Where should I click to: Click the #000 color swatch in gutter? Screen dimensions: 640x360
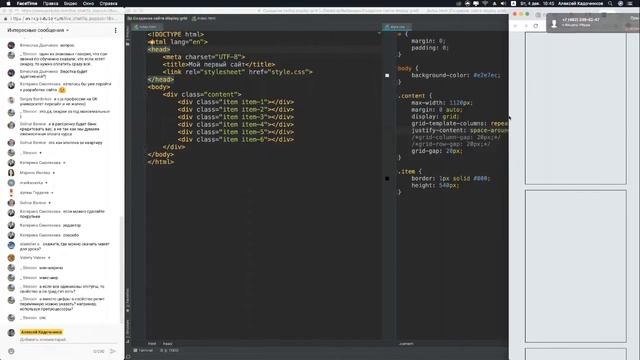[x=387, y=178]
